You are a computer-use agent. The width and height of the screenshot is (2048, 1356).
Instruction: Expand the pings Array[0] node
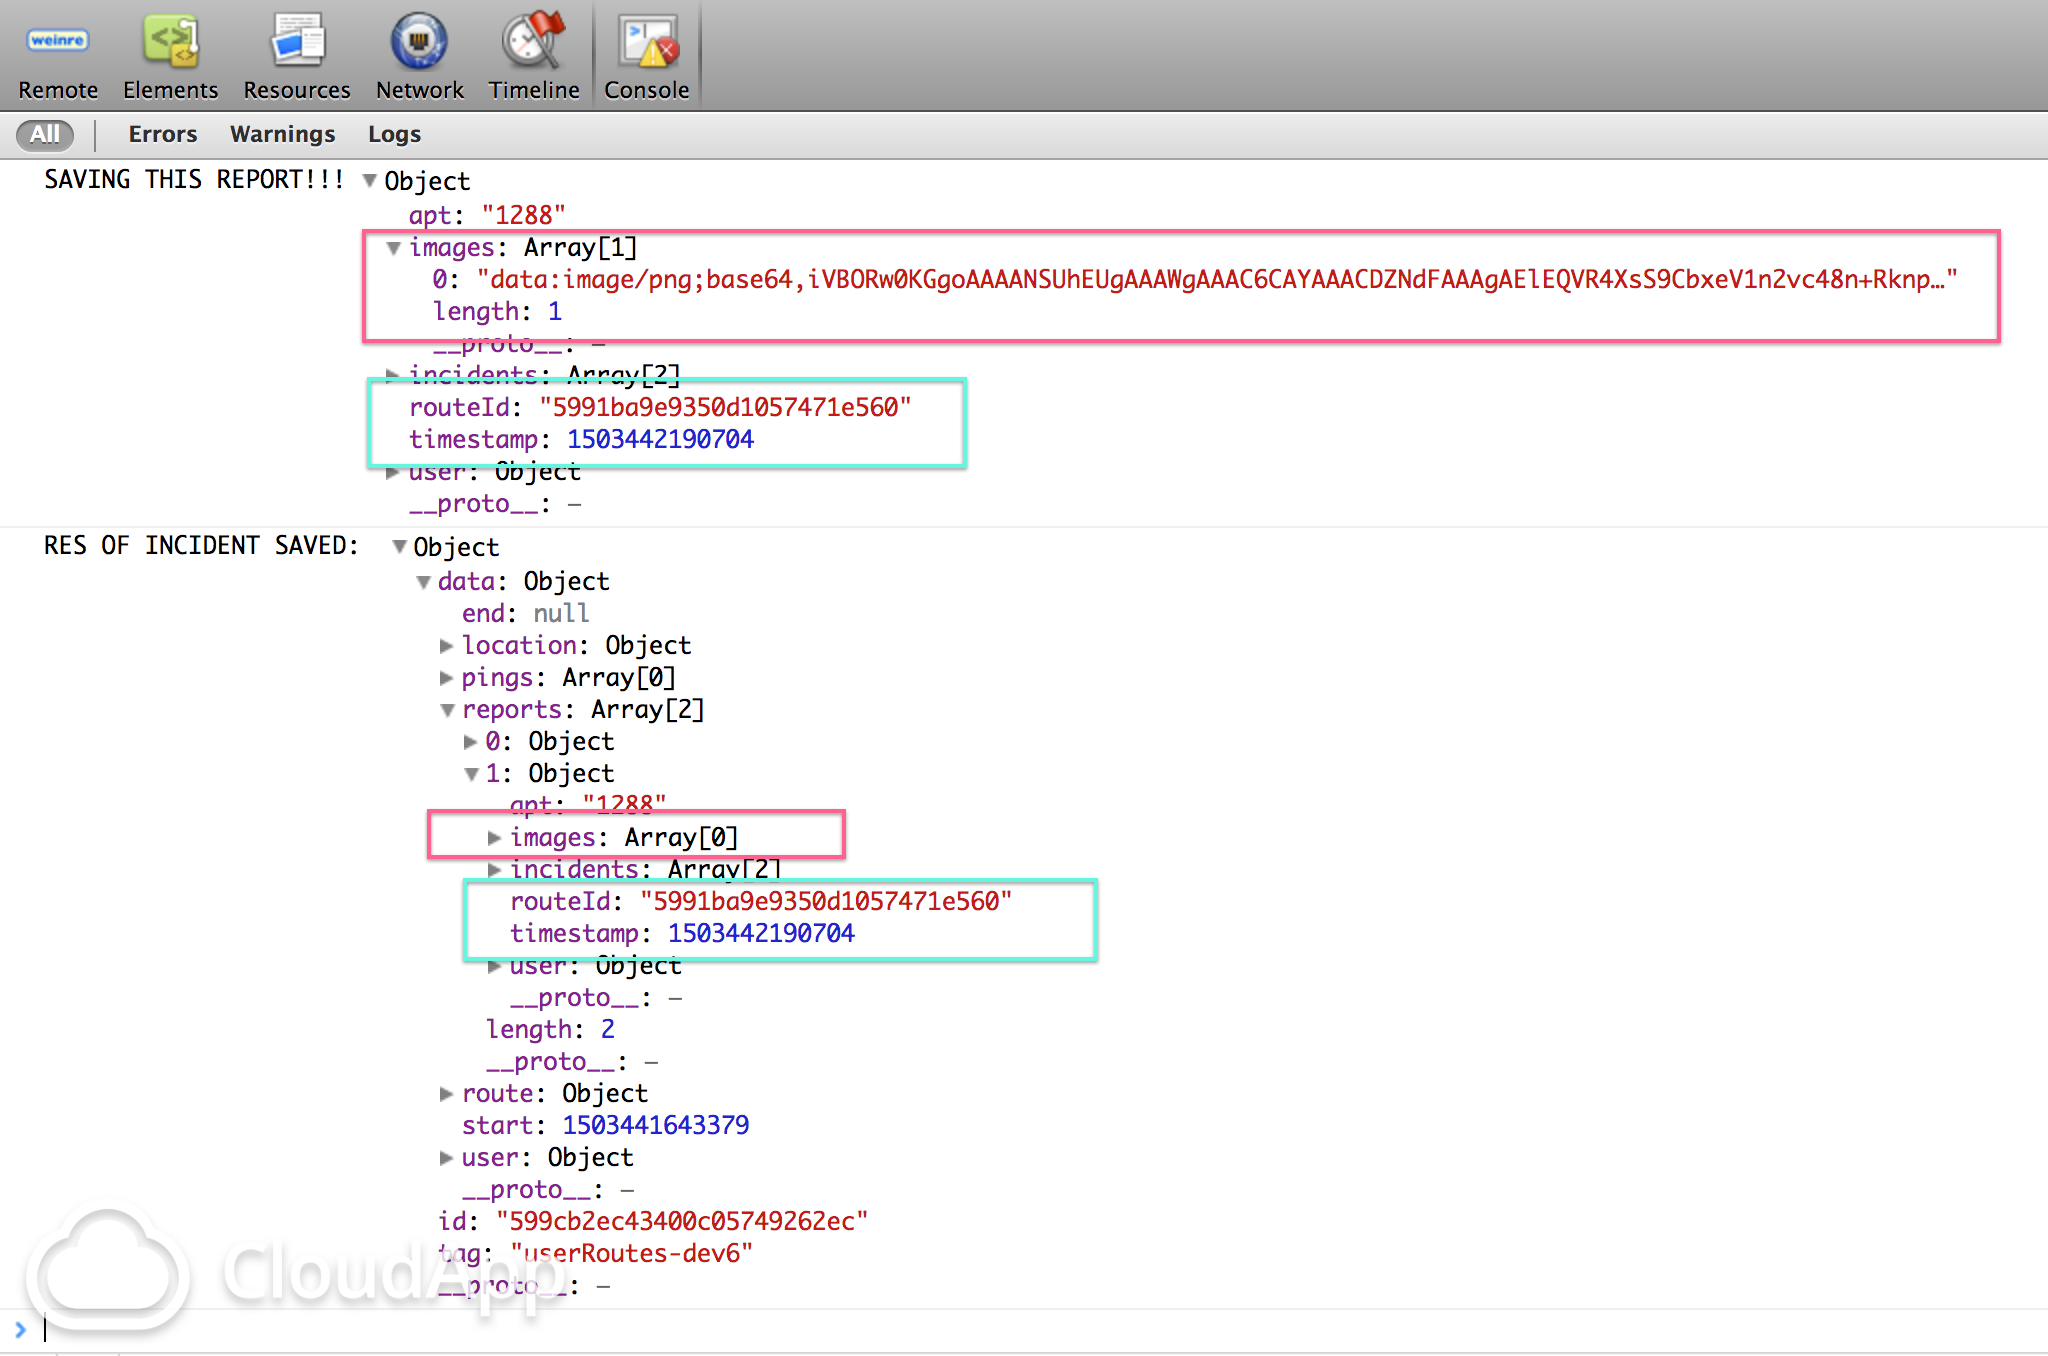pos(447,678)
